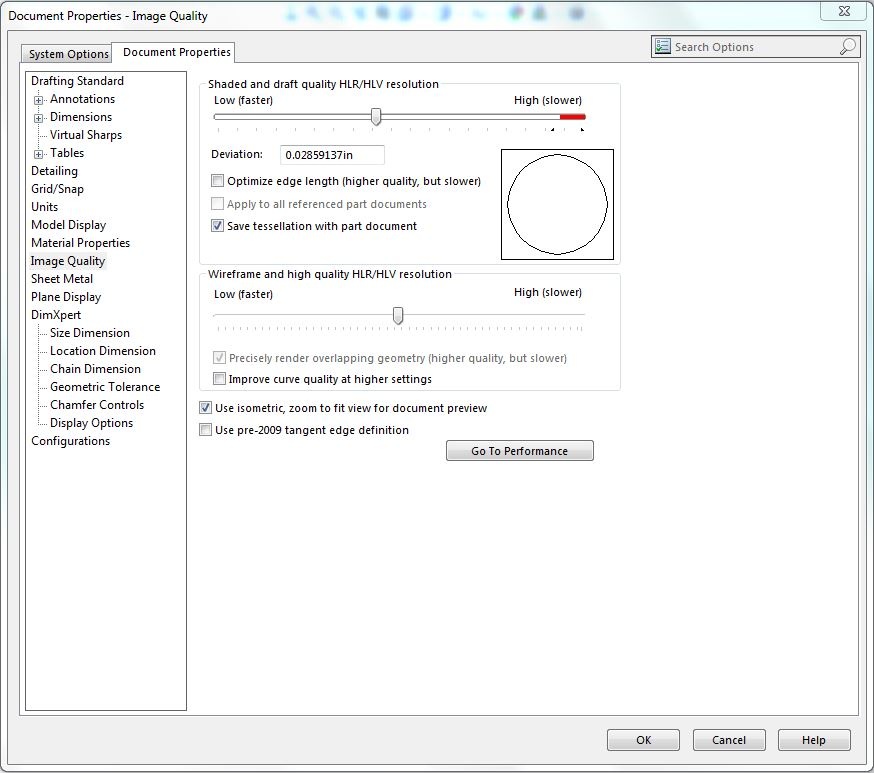Open Virtual Sharps settings
874x773 pixels.
[x=86, y=135]
